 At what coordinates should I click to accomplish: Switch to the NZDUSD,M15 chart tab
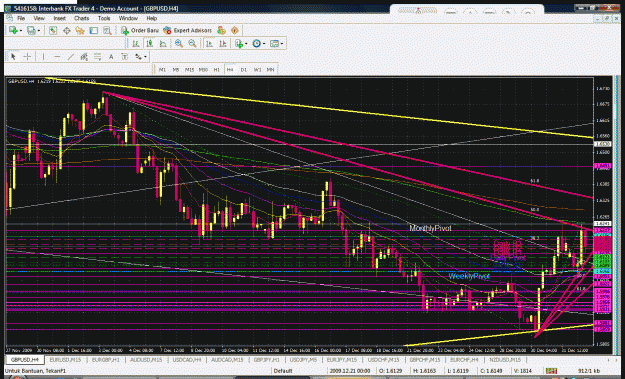pos(505,360)
